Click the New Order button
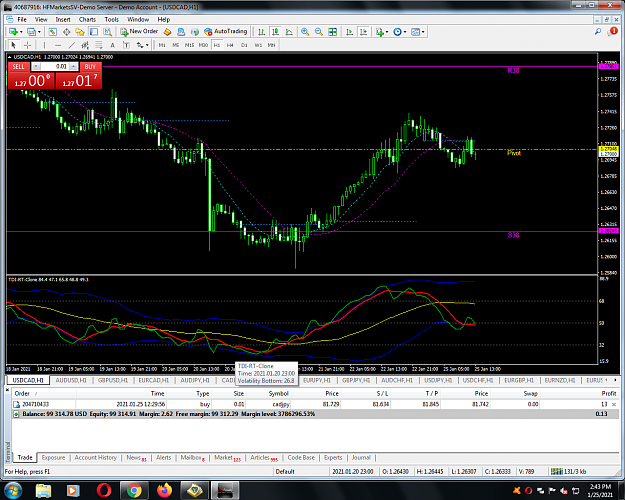Screen dimensions: 625x500 139,31
